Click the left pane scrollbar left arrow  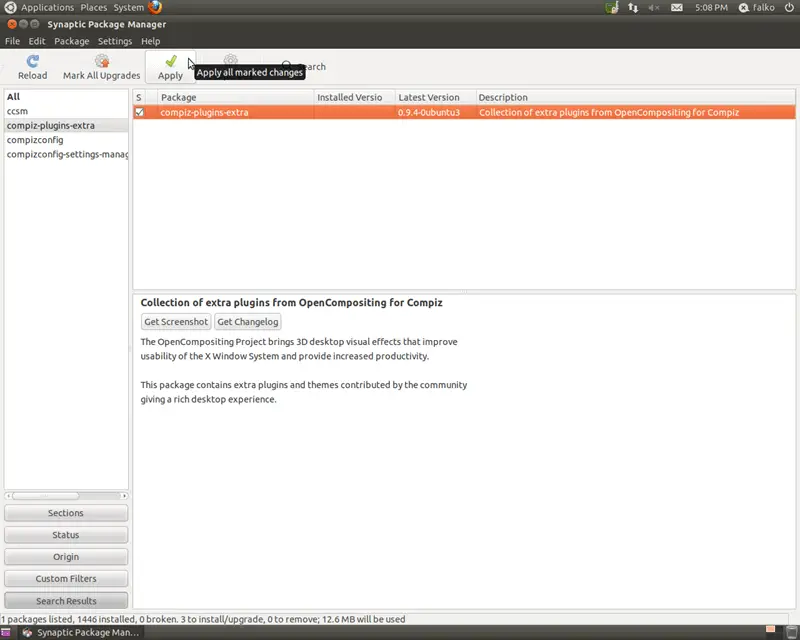tap(8, 496)
